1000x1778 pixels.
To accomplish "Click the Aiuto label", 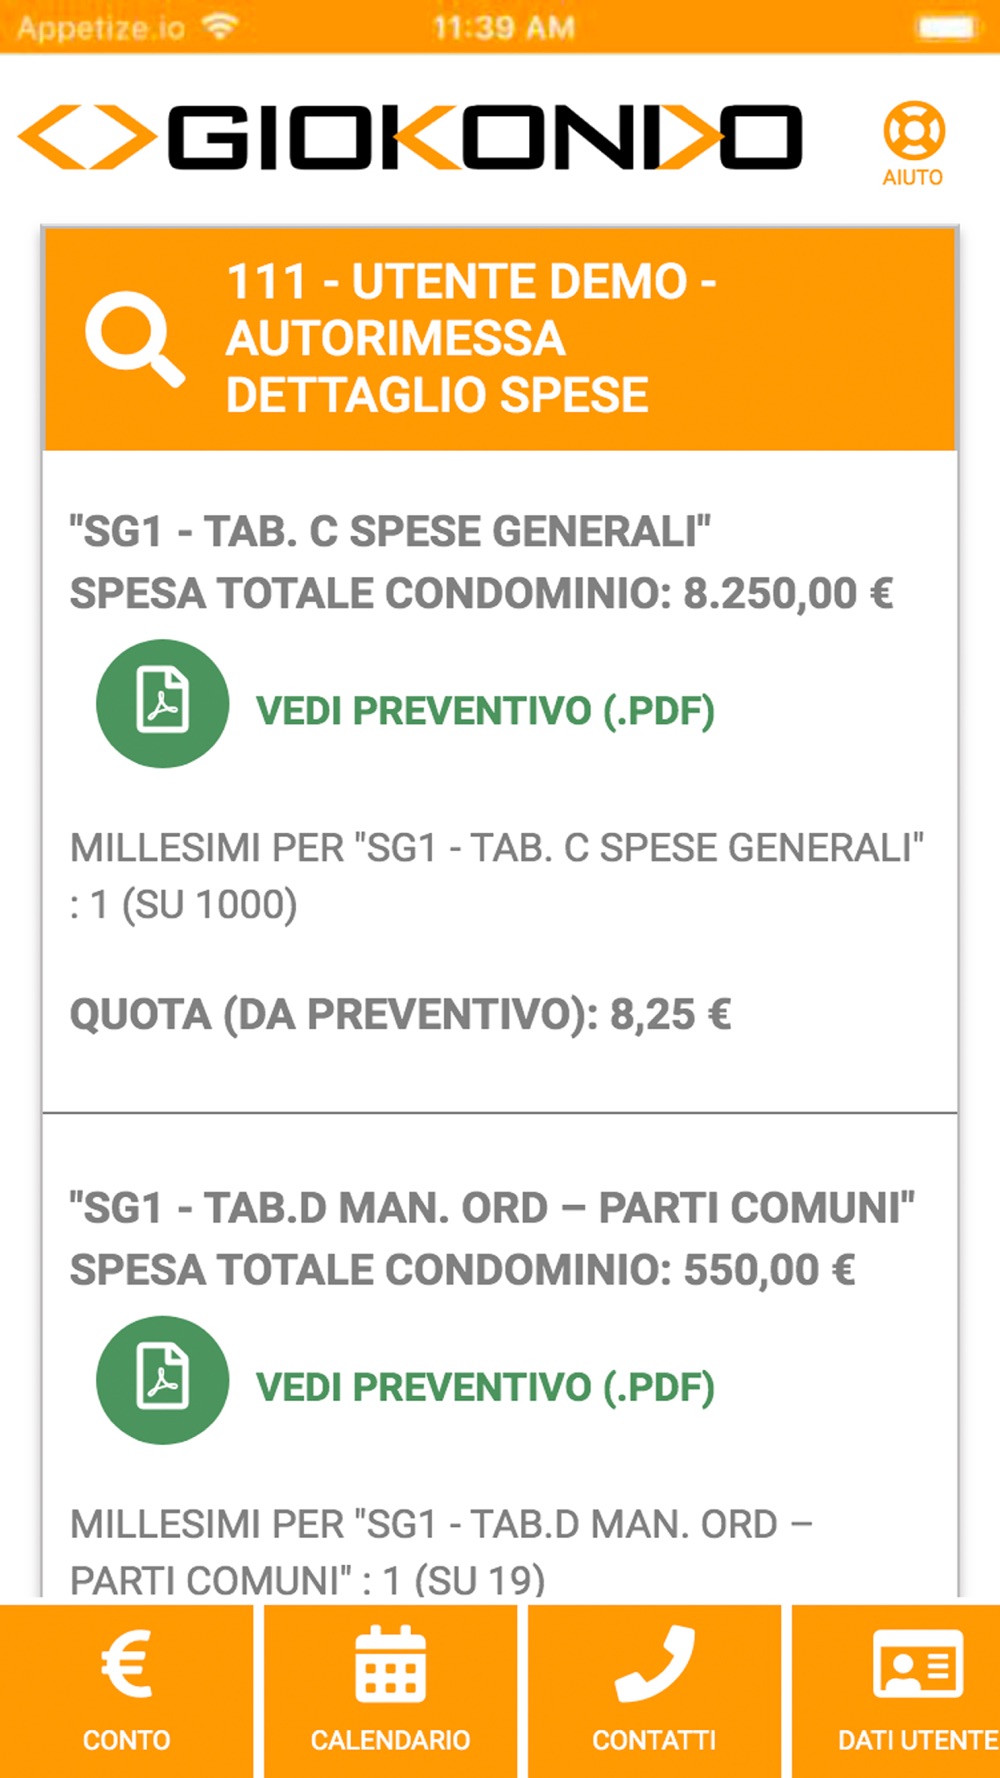I will [x=912, y=178].
